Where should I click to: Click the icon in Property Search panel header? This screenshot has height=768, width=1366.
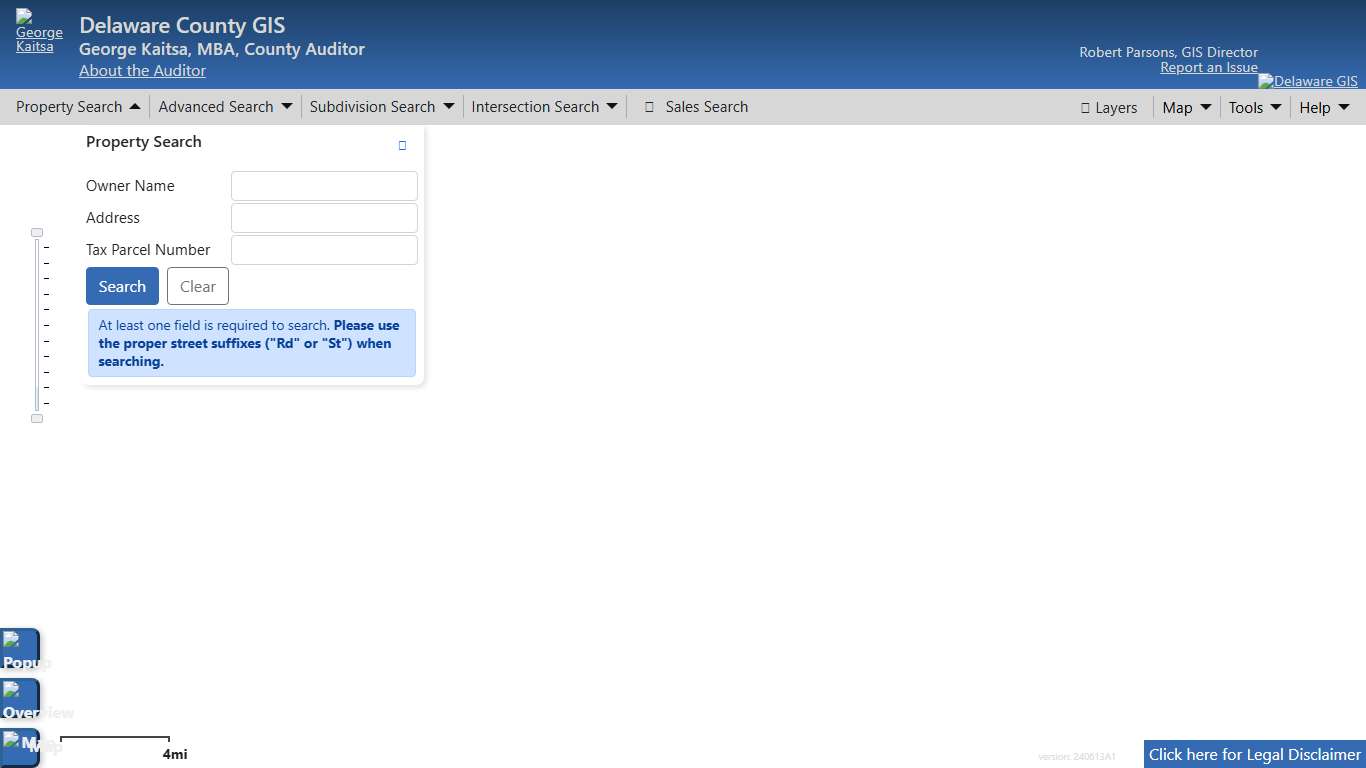[x=402, y=145]
